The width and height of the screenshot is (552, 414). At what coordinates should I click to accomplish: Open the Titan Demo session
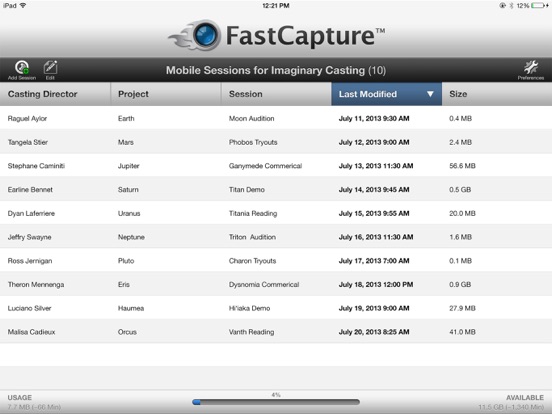(246, 189)
